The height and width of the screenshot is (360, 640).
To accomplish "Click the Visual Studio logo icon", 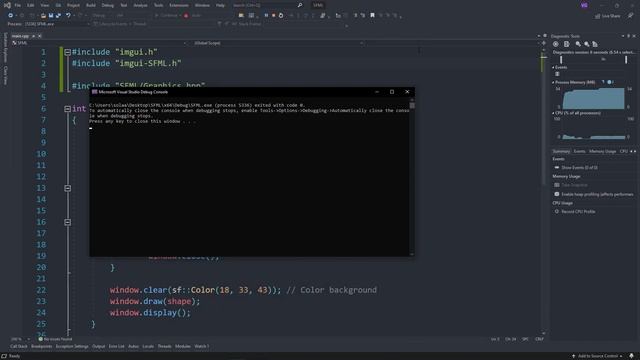I will (7, 5).
